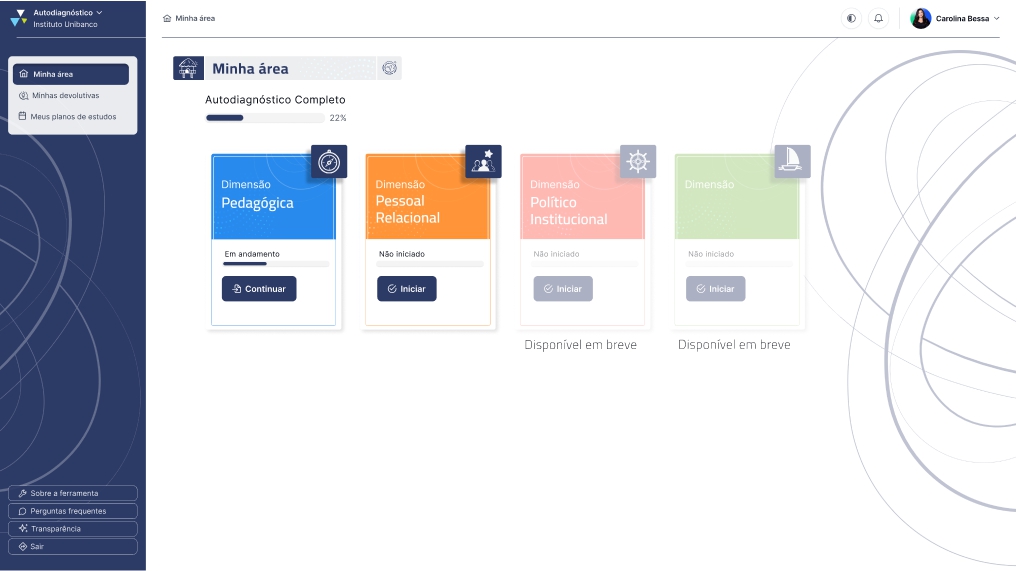Image resolution: width=1017 pixels, height=571 pixels.
Task: Click Disponível em breve under the green card
Action: (x=734, y=345)
